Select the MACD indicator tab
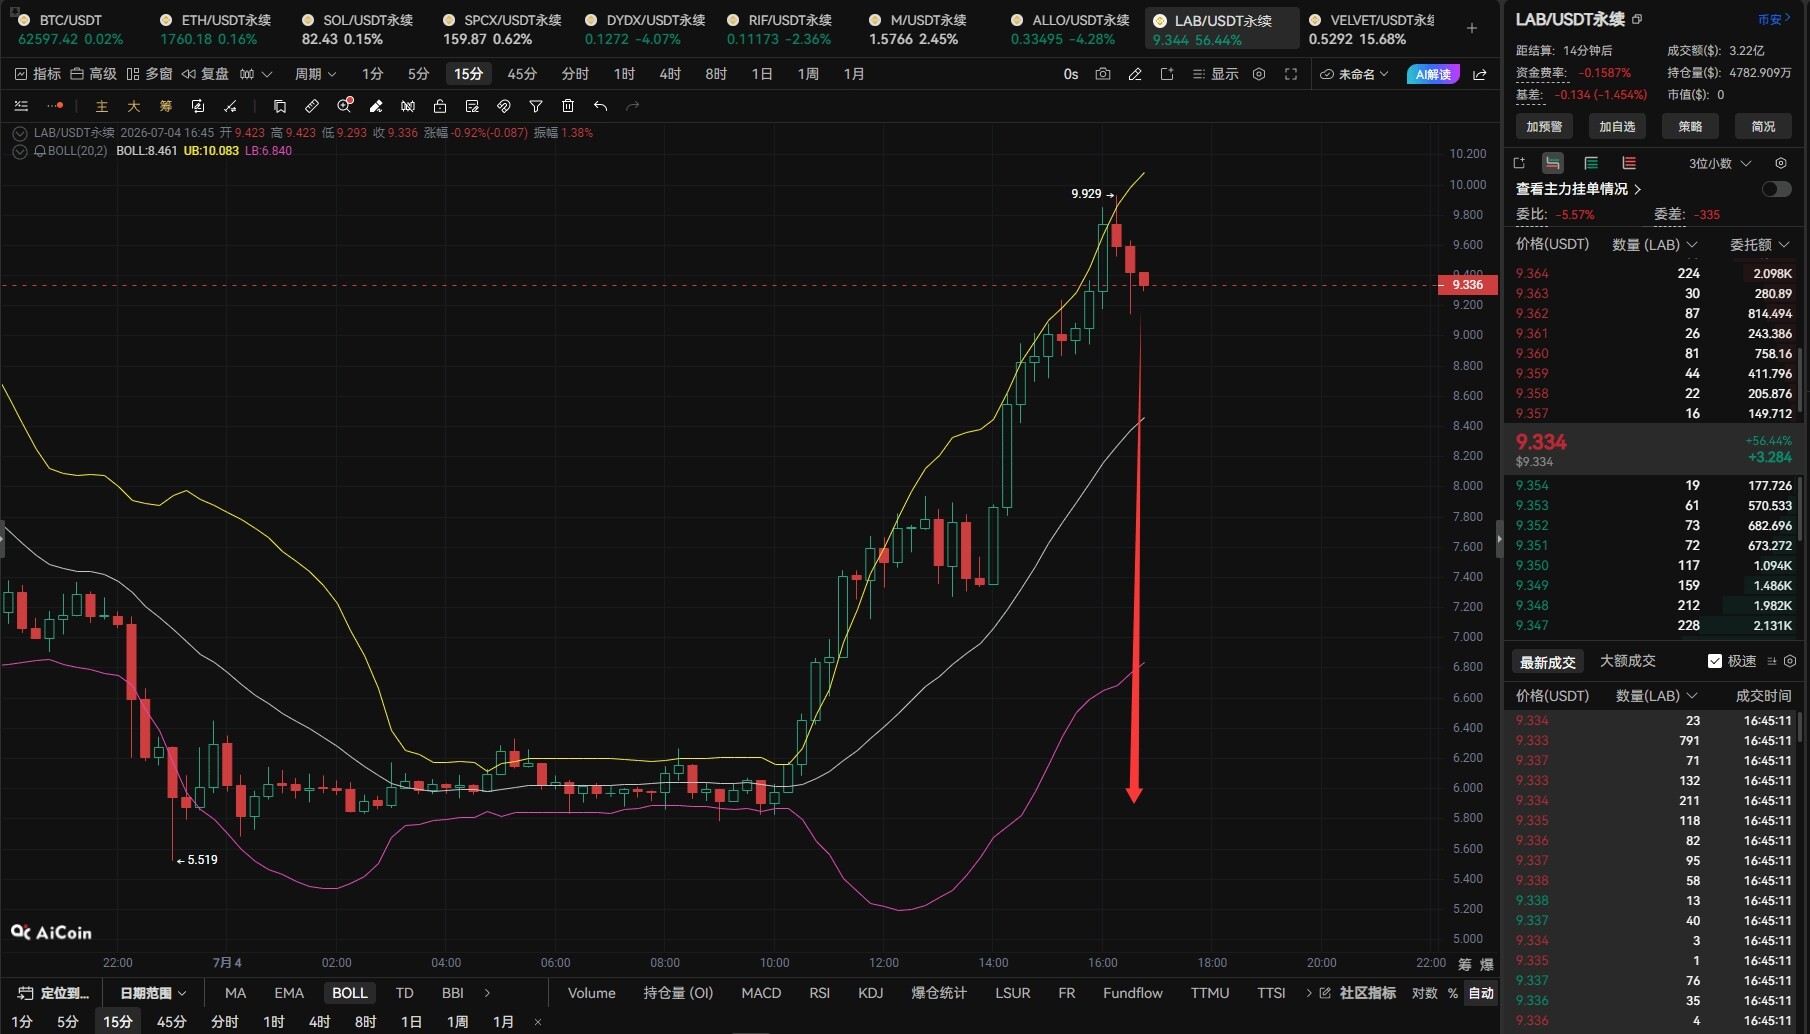 pyautogui.click(x=761, y=993)
